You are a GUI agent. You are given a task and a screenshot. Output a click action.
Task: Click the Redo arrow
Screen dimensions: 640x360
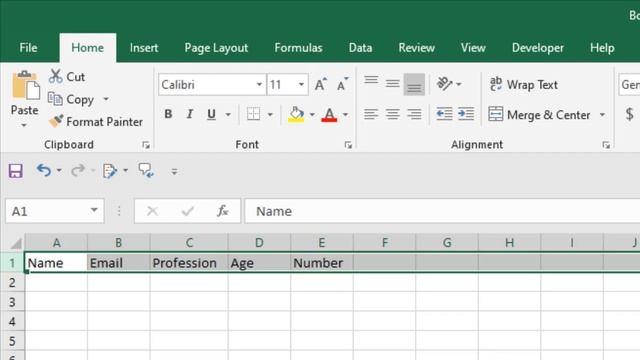(78, 170)
